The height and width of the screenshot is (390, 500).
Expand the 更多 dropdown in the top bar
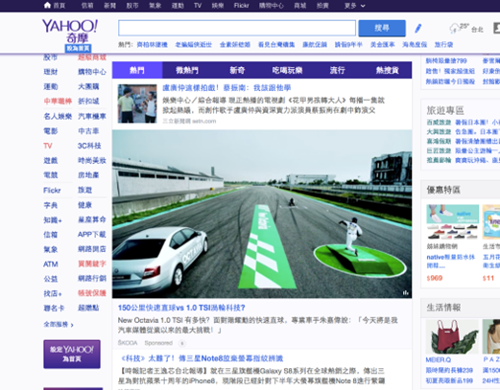tap(355, 6)
